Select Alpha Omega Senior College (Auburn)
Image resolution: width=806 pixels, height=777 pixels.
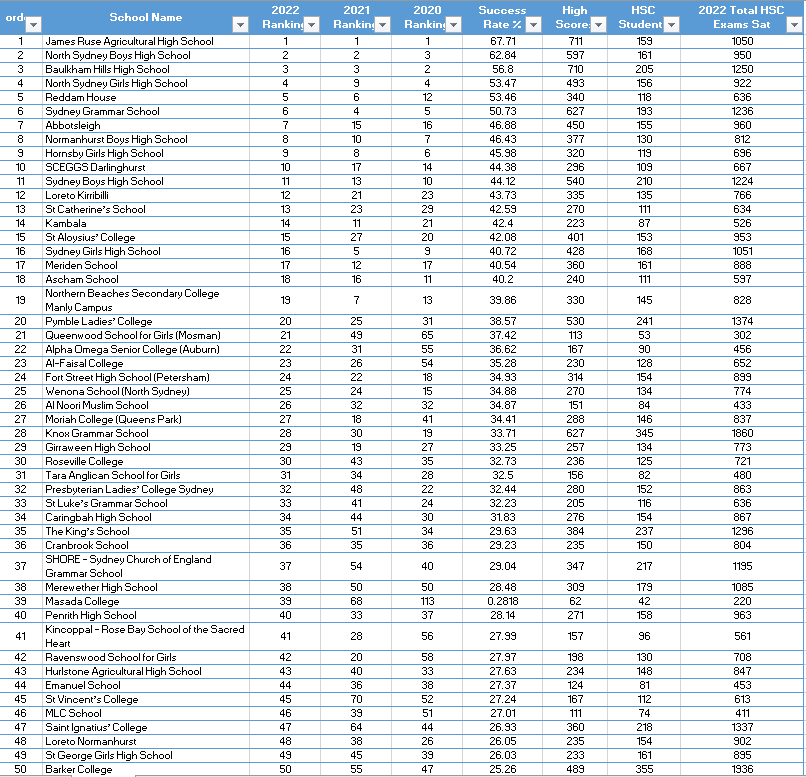(x=146, y=349)
